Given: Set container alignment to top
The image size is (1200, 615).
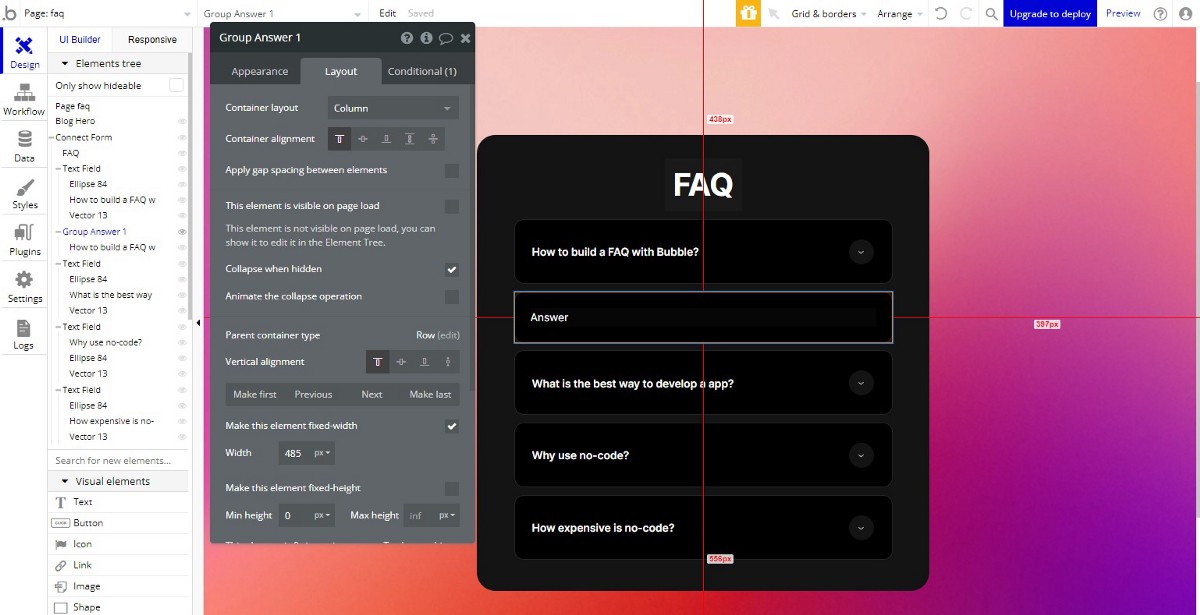Looking at the screenshot, I should pyautogui.click(x=339, y=139).
